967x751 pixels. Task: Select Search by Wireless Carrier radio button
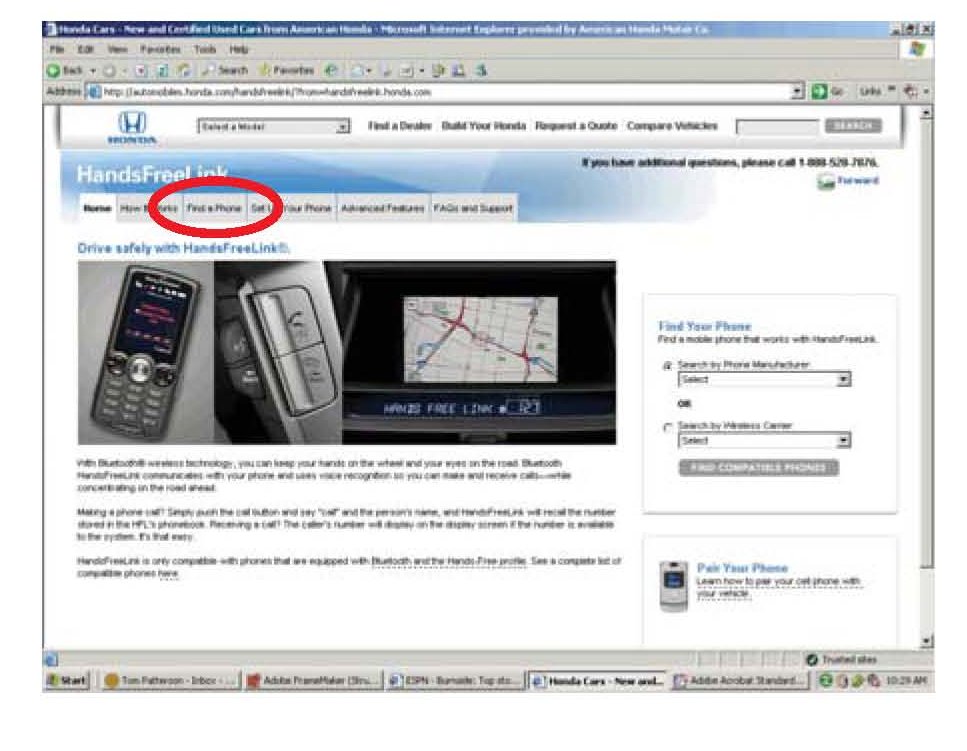pos(667,427)
